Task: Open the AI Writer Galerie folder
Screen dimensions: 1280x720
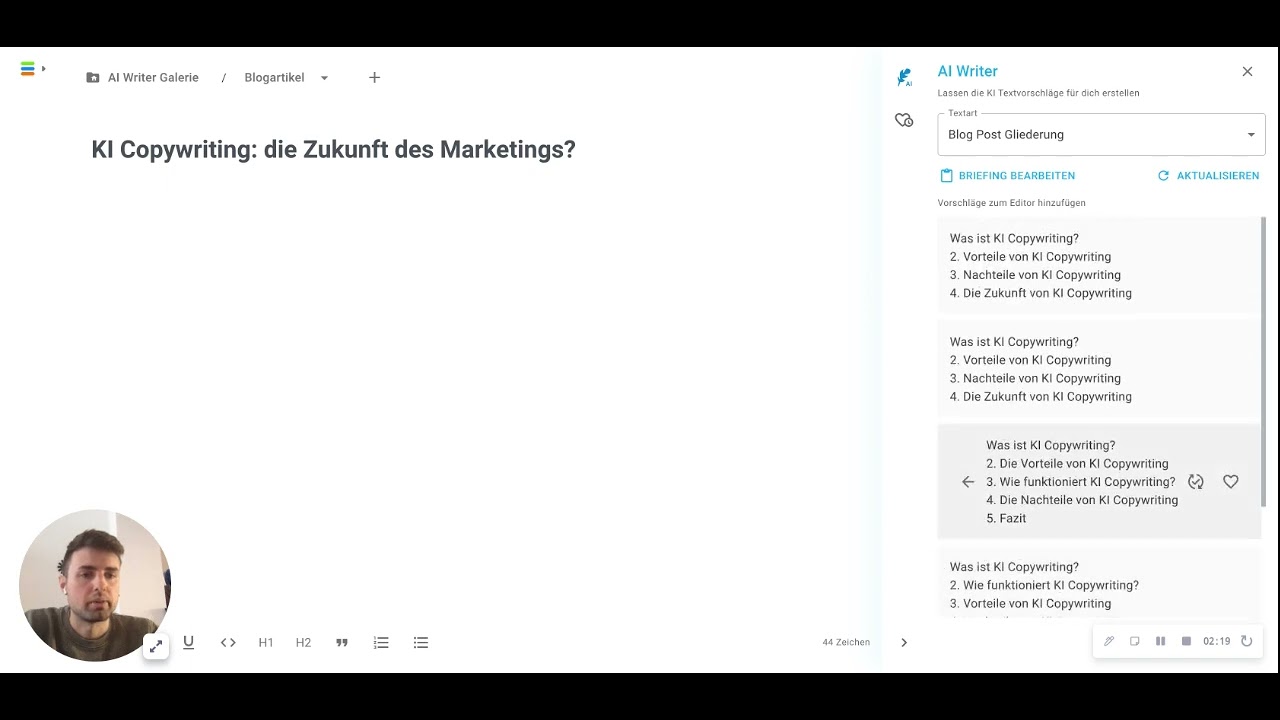Action: (142, 77)
